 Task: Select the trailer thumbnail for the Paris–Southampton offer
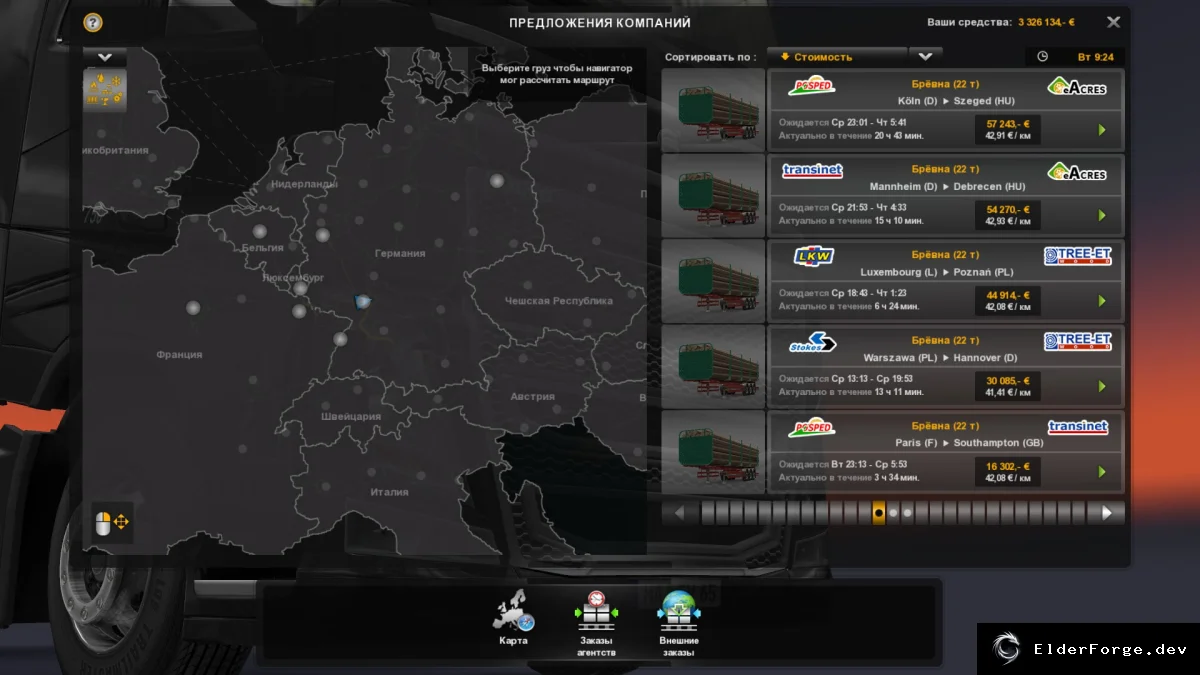point(713,452)
